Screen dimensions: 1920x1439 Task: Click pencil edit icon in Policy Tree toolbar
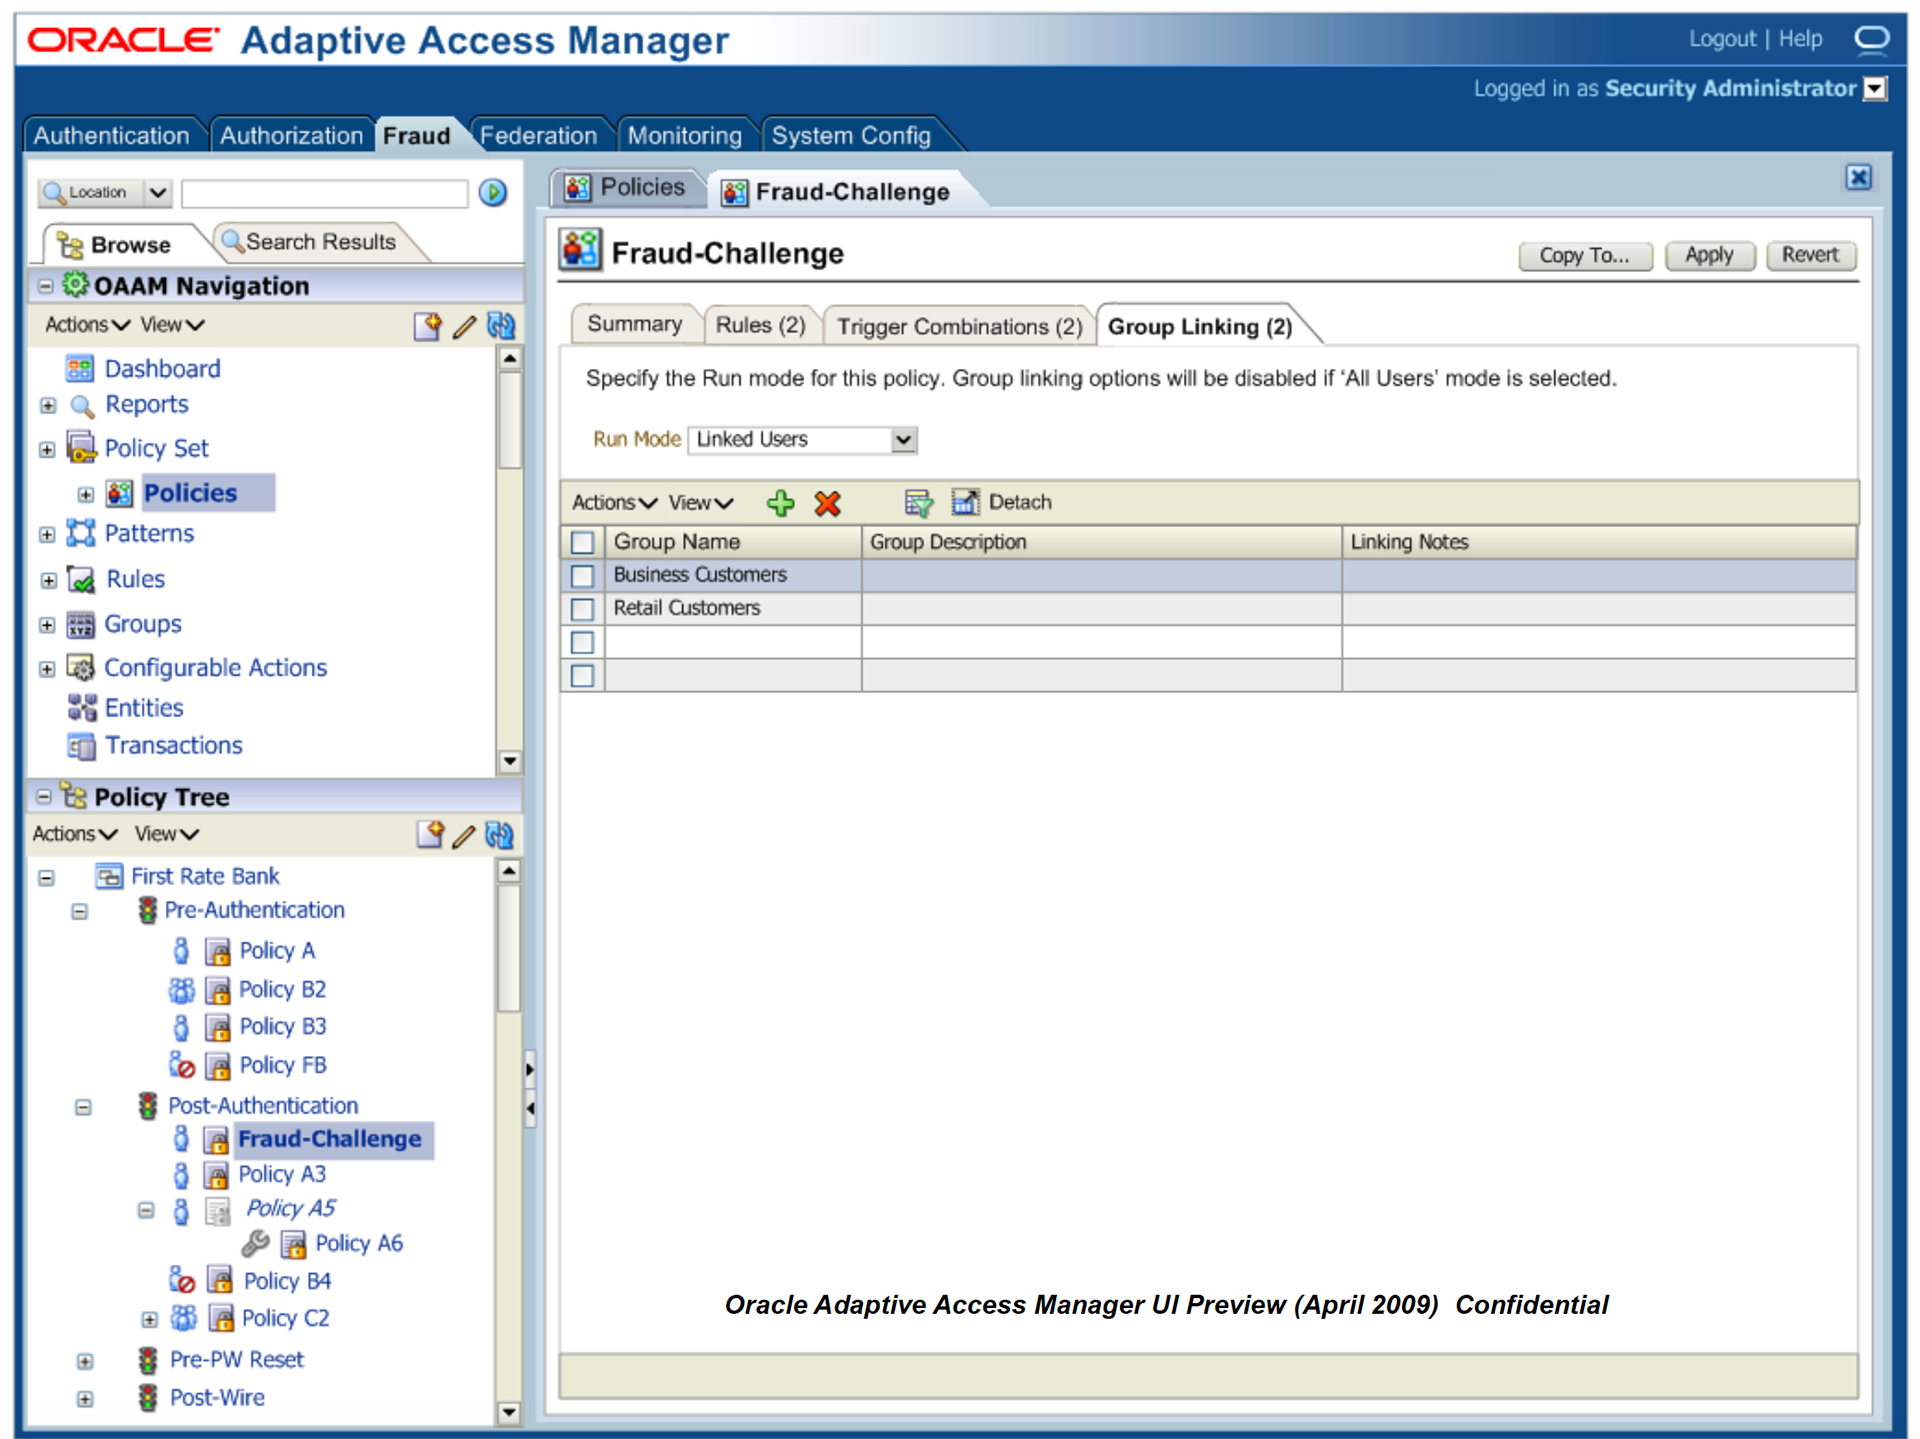click(464, 835)
